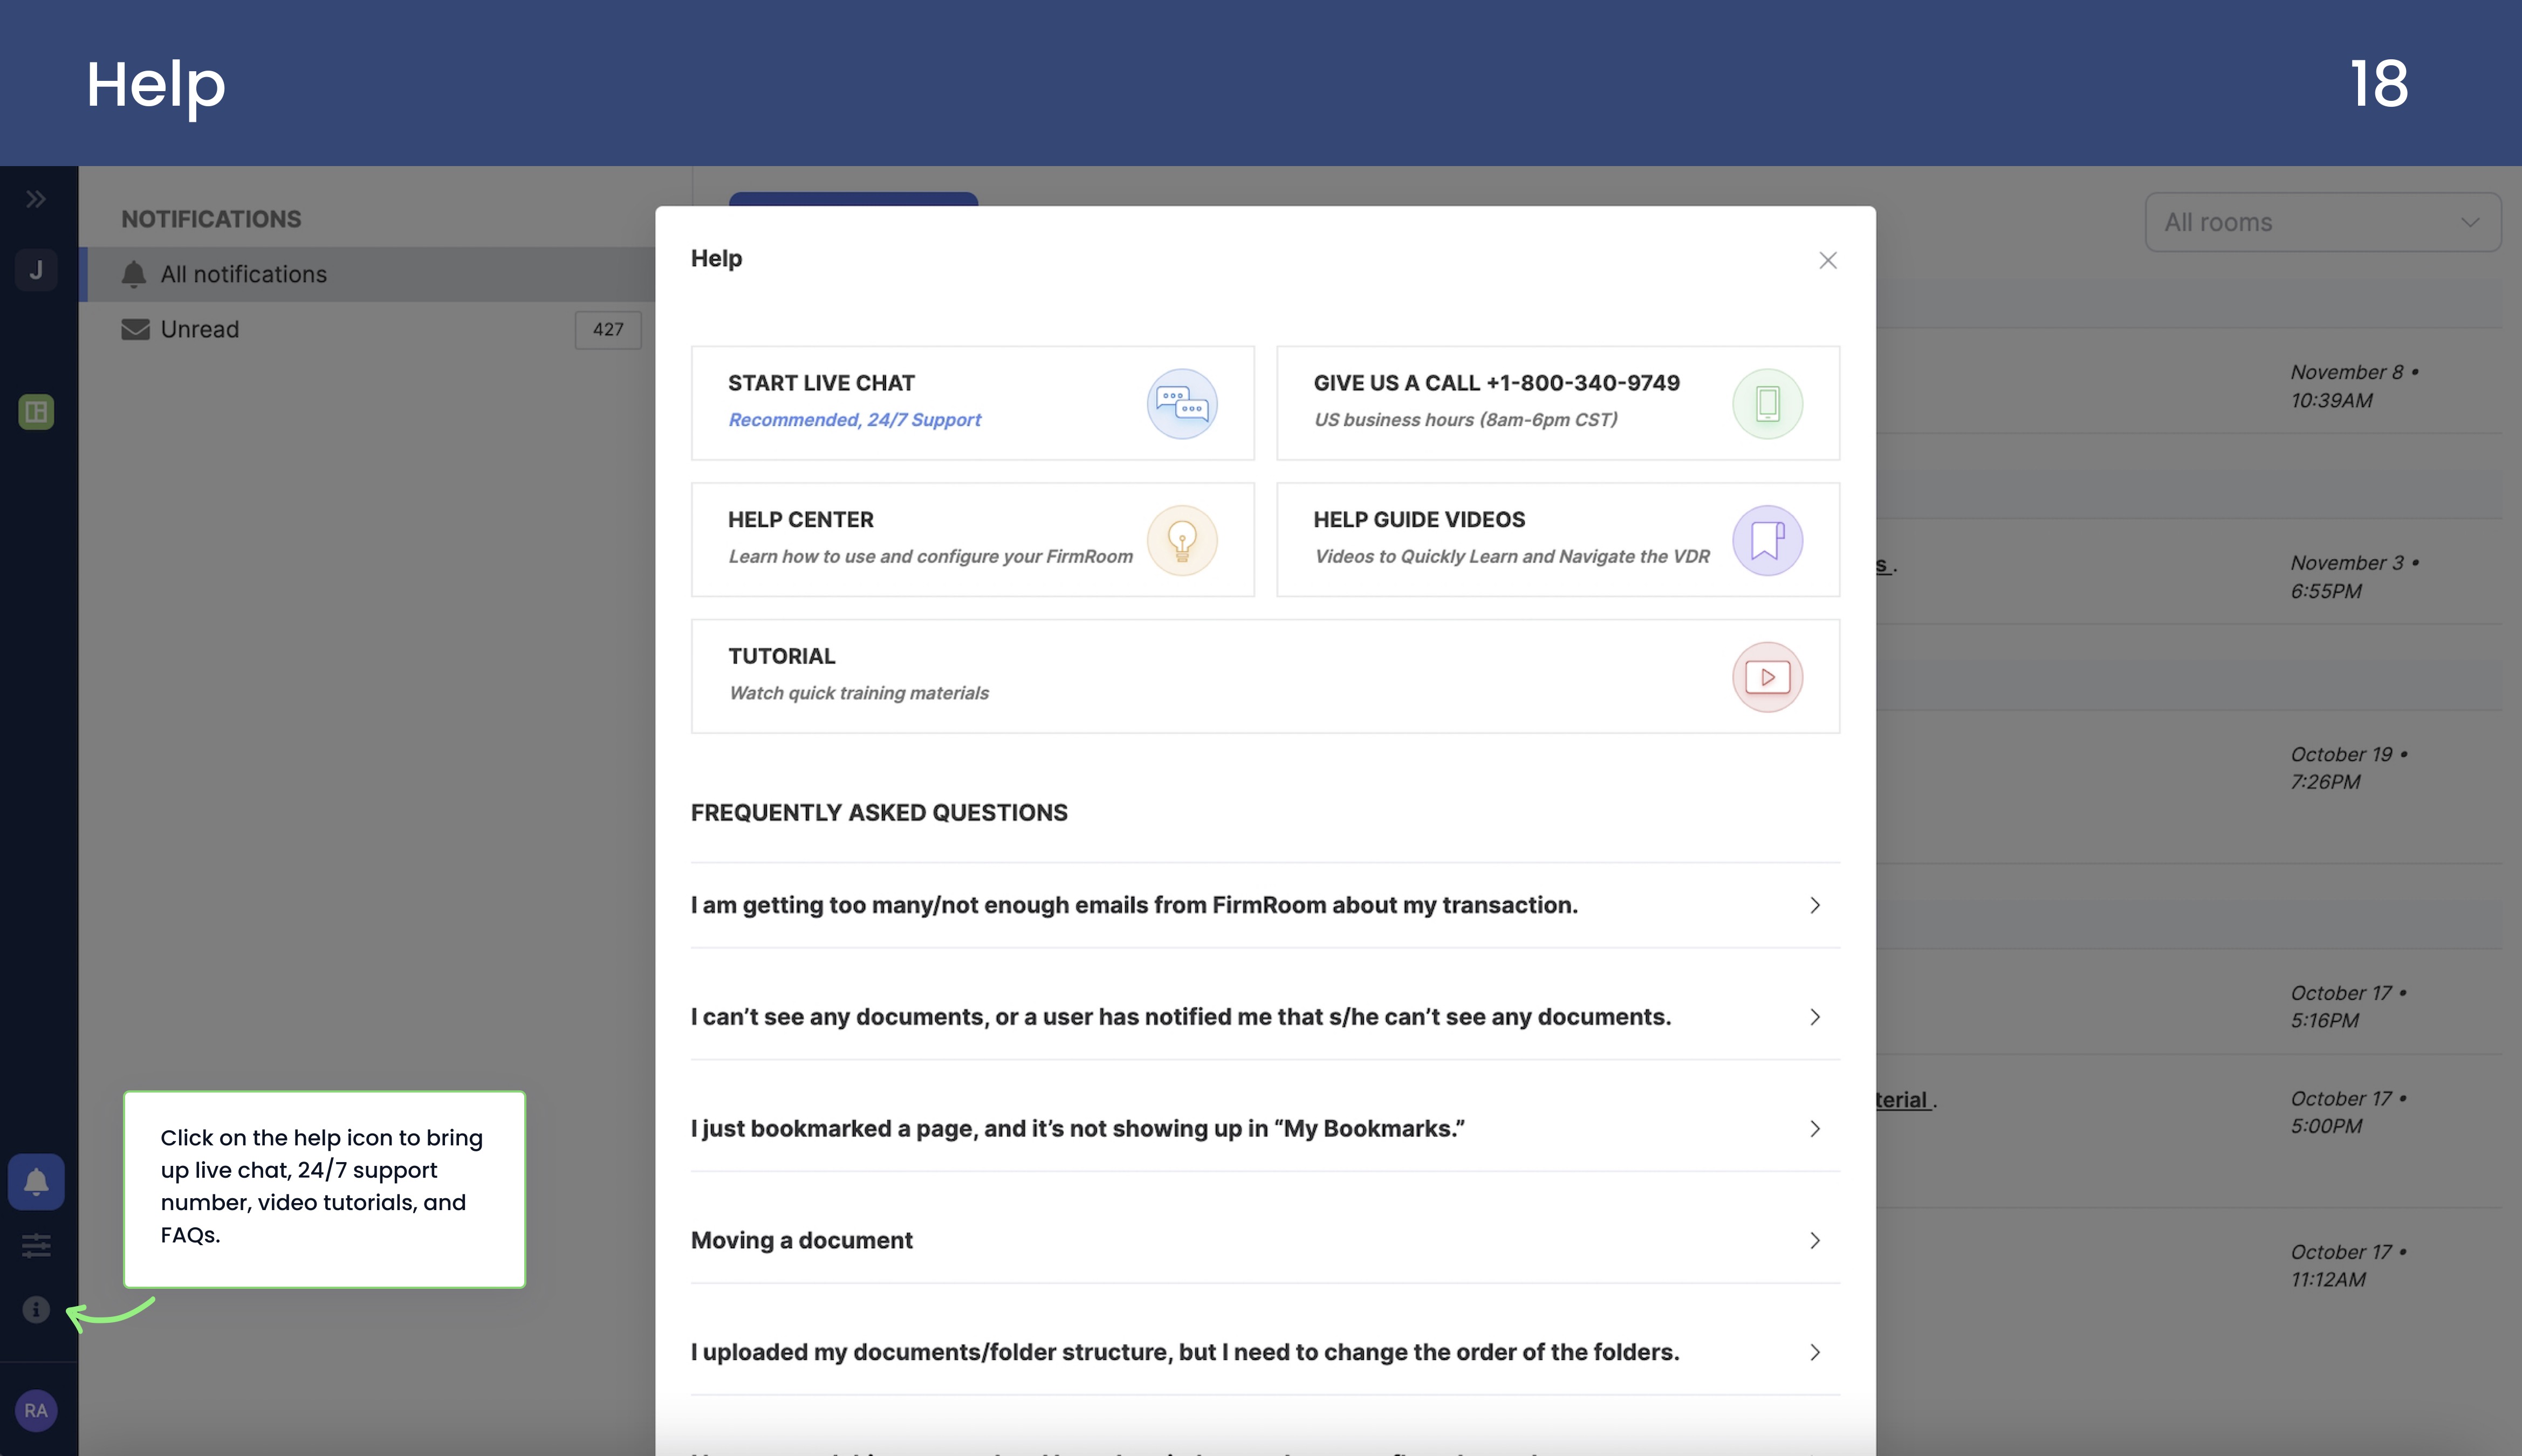This screenshot has width=2522, height=1456.
Task: Expand FAQ about too many emails
Action: [1265, 905]
